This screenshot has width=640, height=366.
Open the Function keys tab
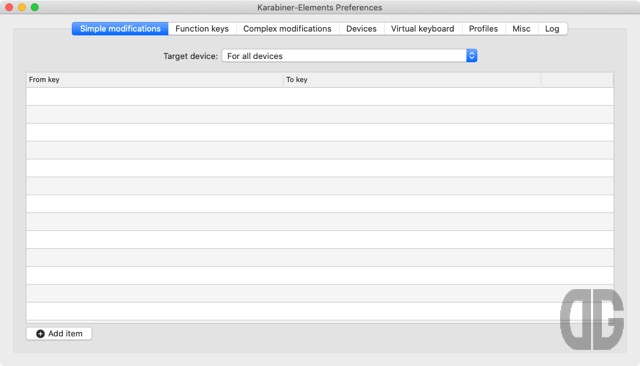202,29
